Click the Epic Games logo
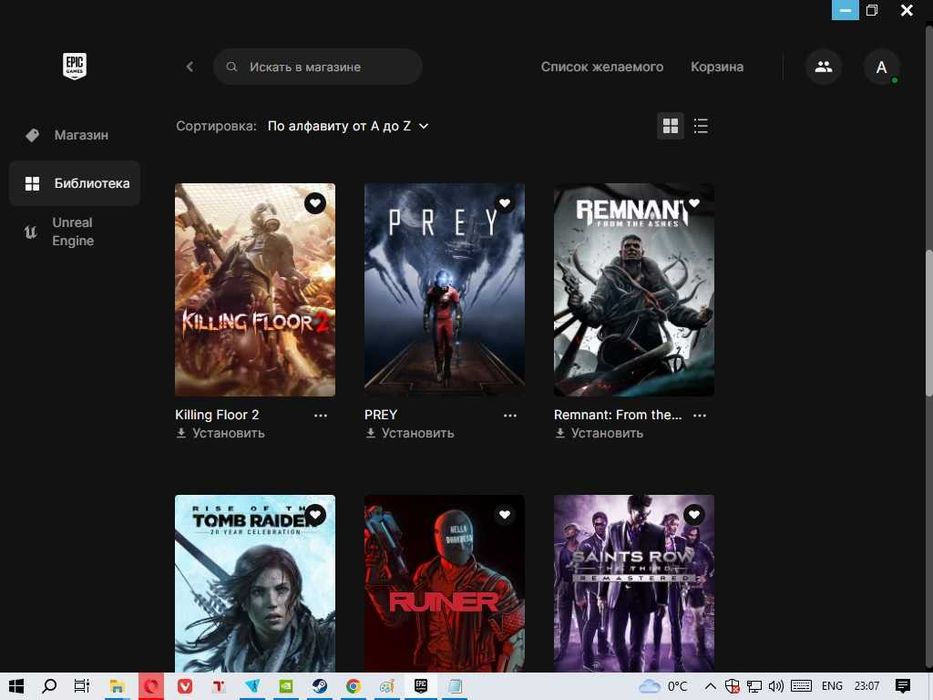Screen dimensions: 933x700 pyautogui.click(x=74, y=65)
